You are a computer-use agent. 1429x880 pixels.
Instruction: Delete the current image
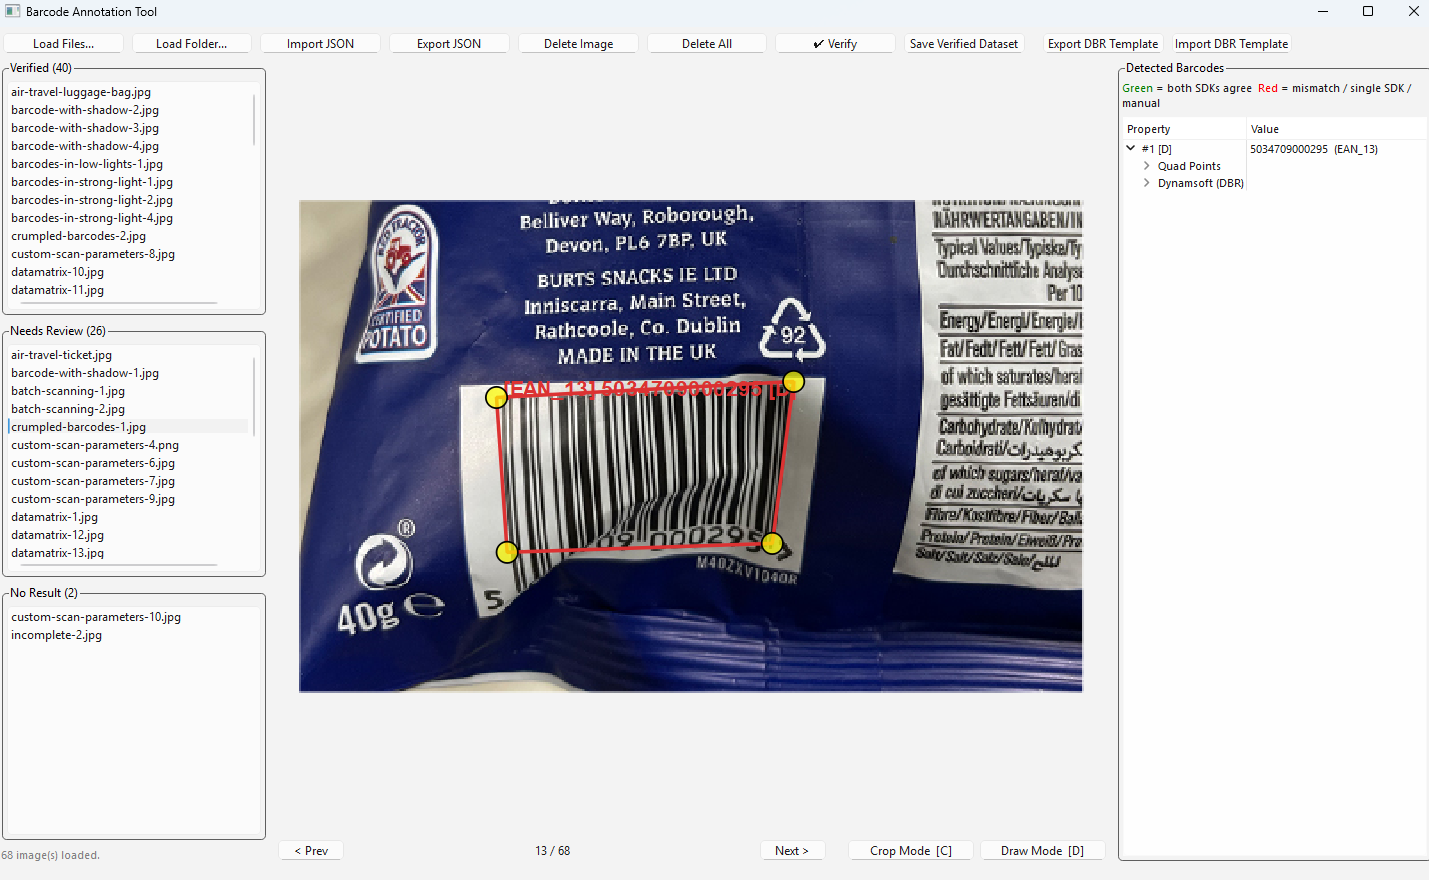point(578,43)
